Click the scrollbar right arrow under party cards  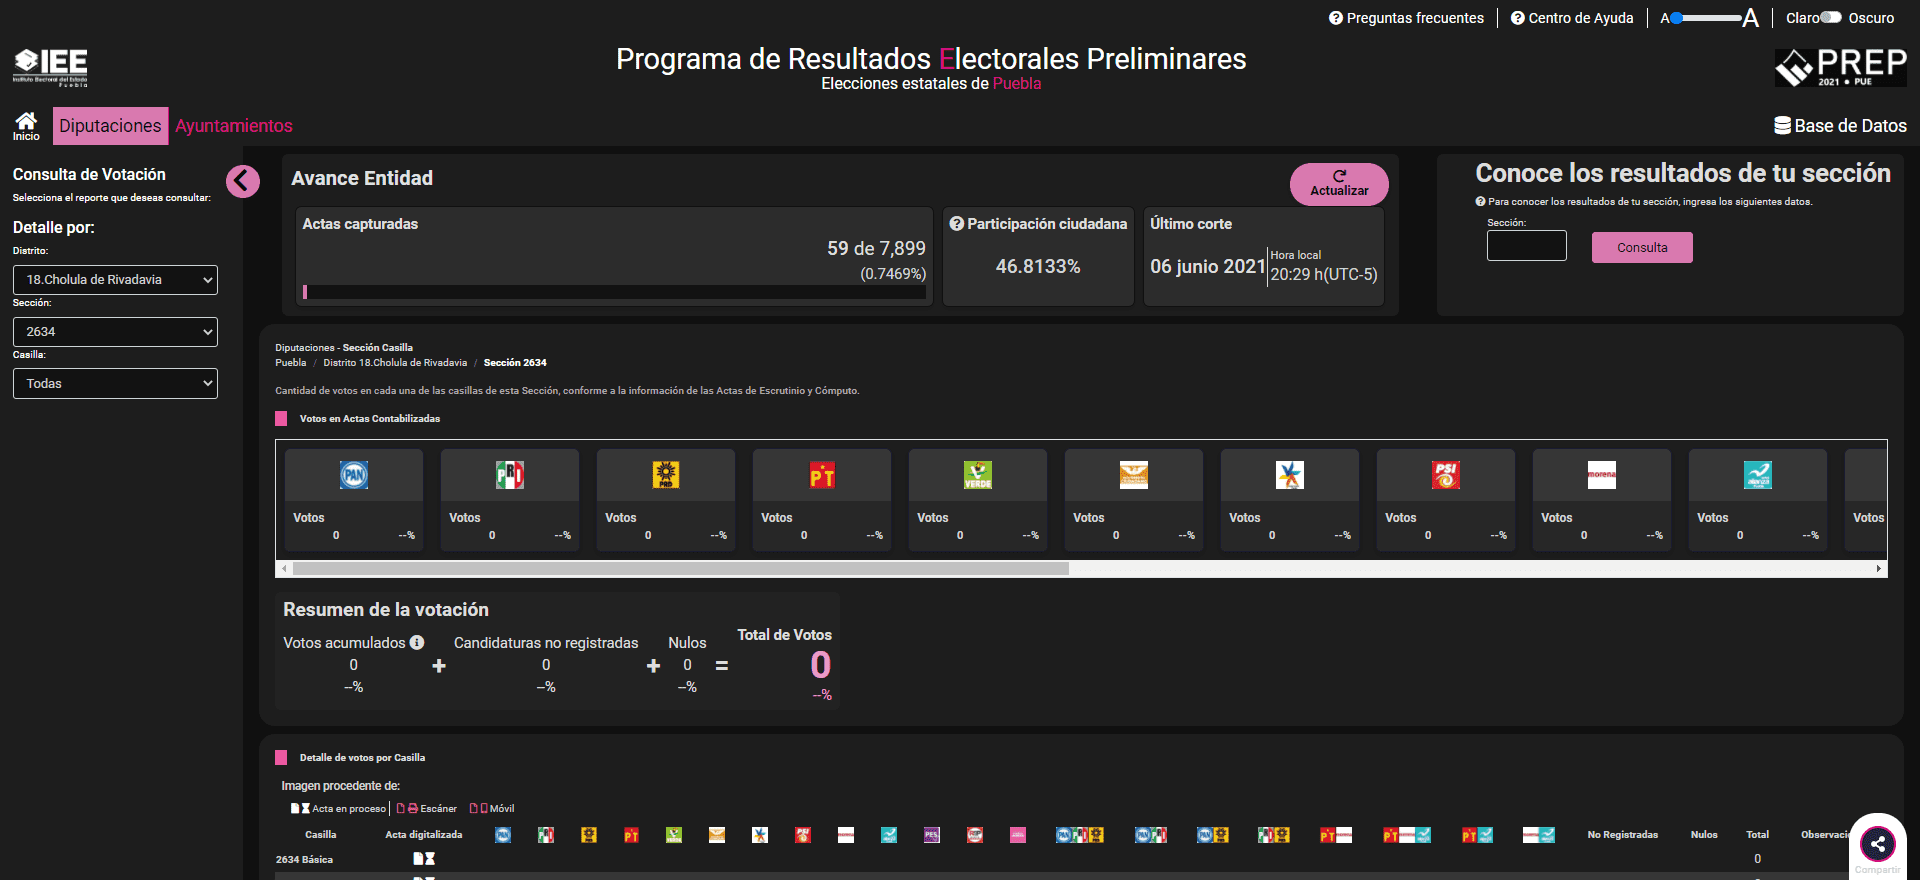tap(1879, 568)
